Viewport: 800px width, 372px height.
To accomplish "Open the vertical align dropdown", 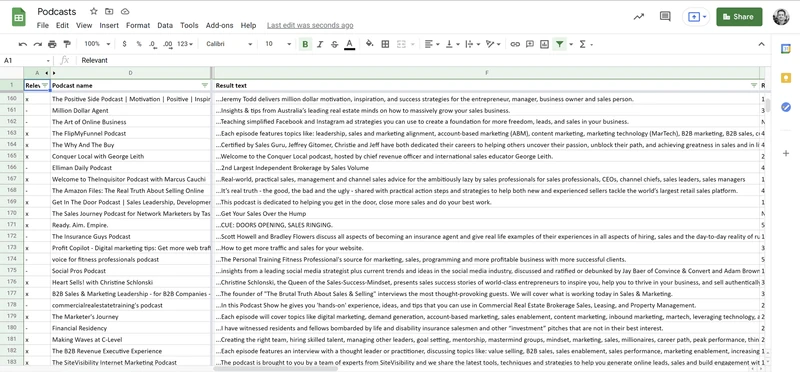I will point(453,44).
